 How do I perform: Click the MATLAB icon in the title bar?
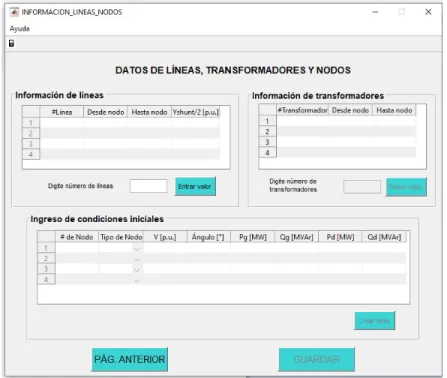pyautogui.click(x=14, y=12)
